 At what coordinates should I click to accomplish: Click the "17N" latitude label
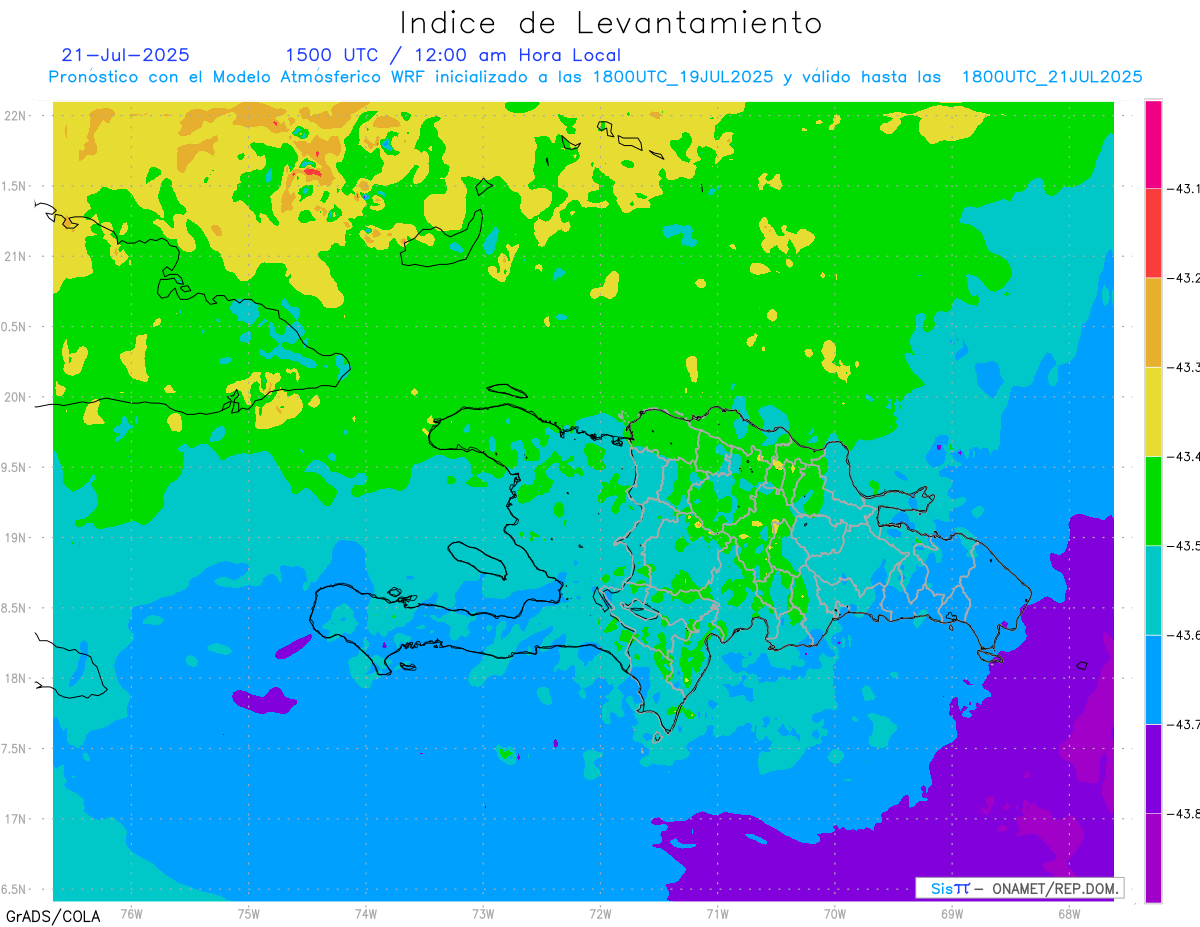(17, 819)
